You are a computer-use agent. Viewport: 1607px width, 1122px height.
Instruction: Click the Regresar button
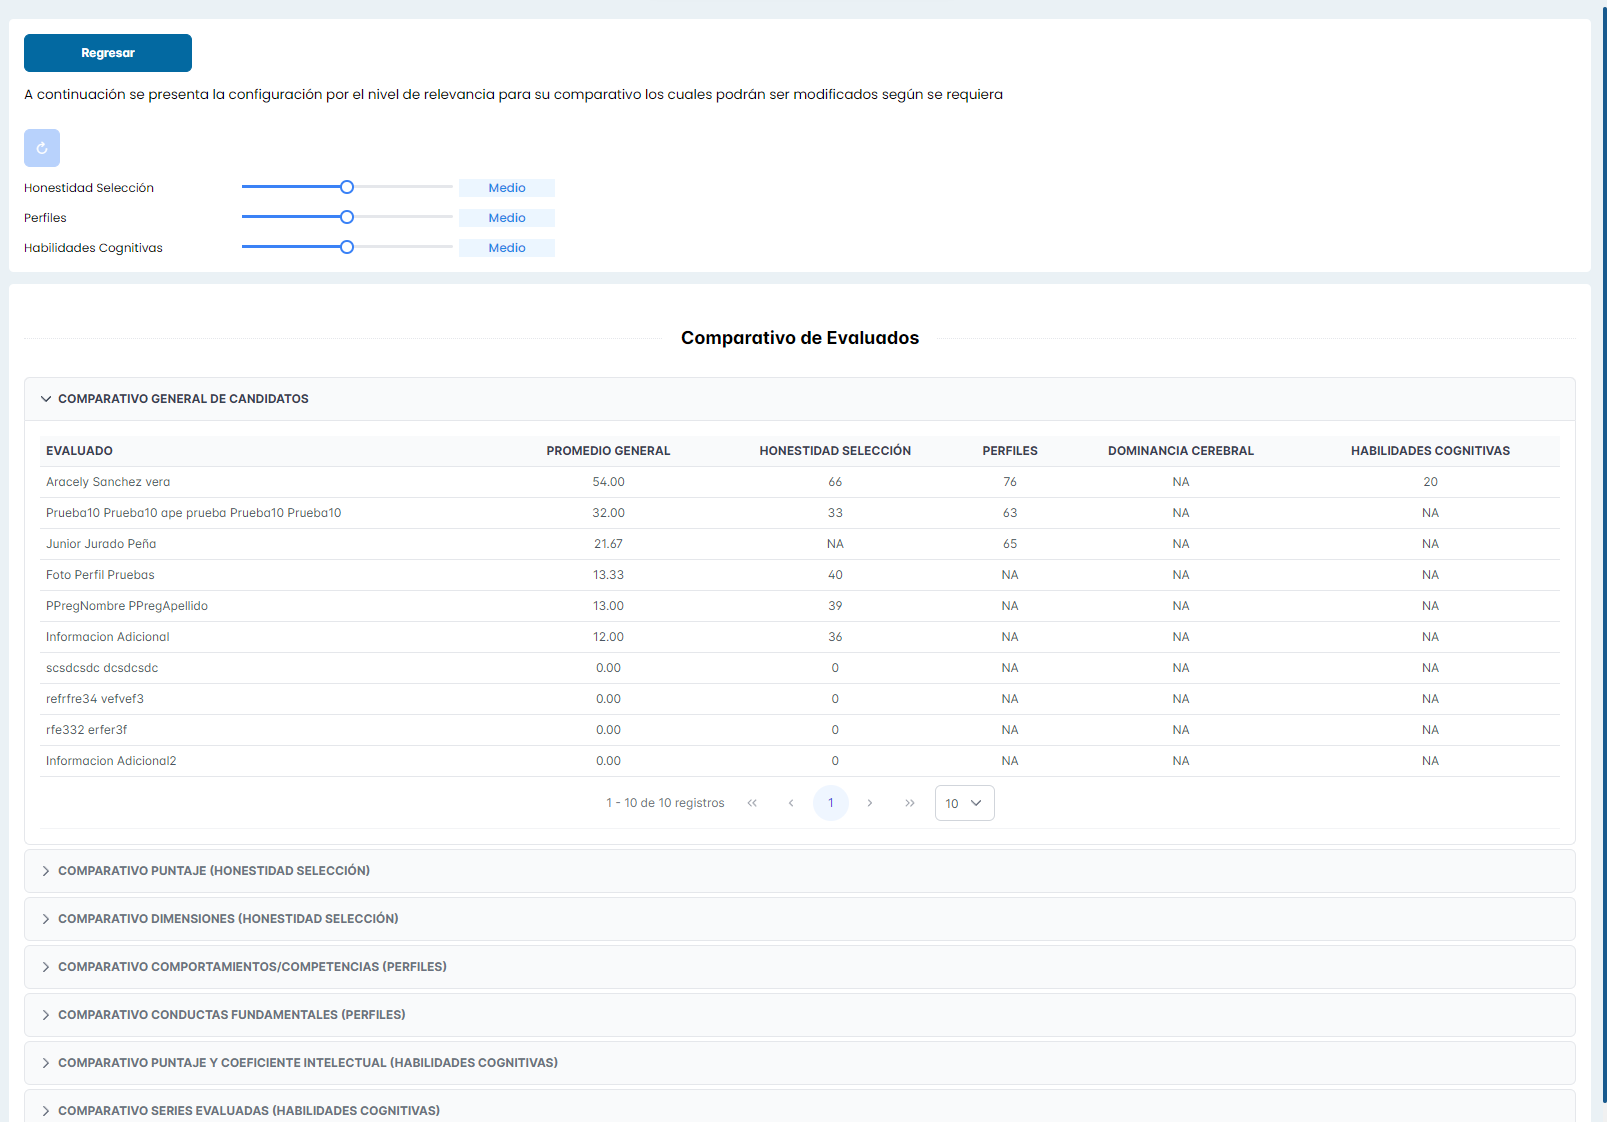click(108, 53)
